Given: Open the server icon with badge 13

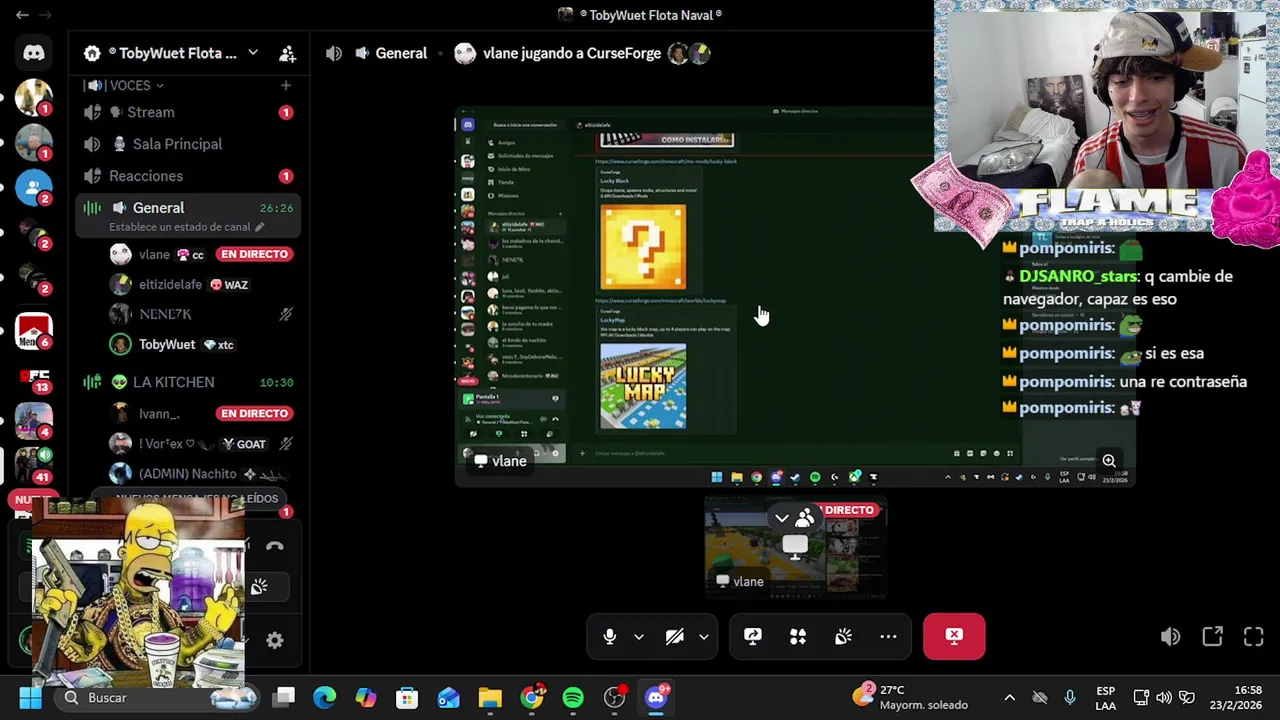Looking at the screenshot, I should [34, 378].
